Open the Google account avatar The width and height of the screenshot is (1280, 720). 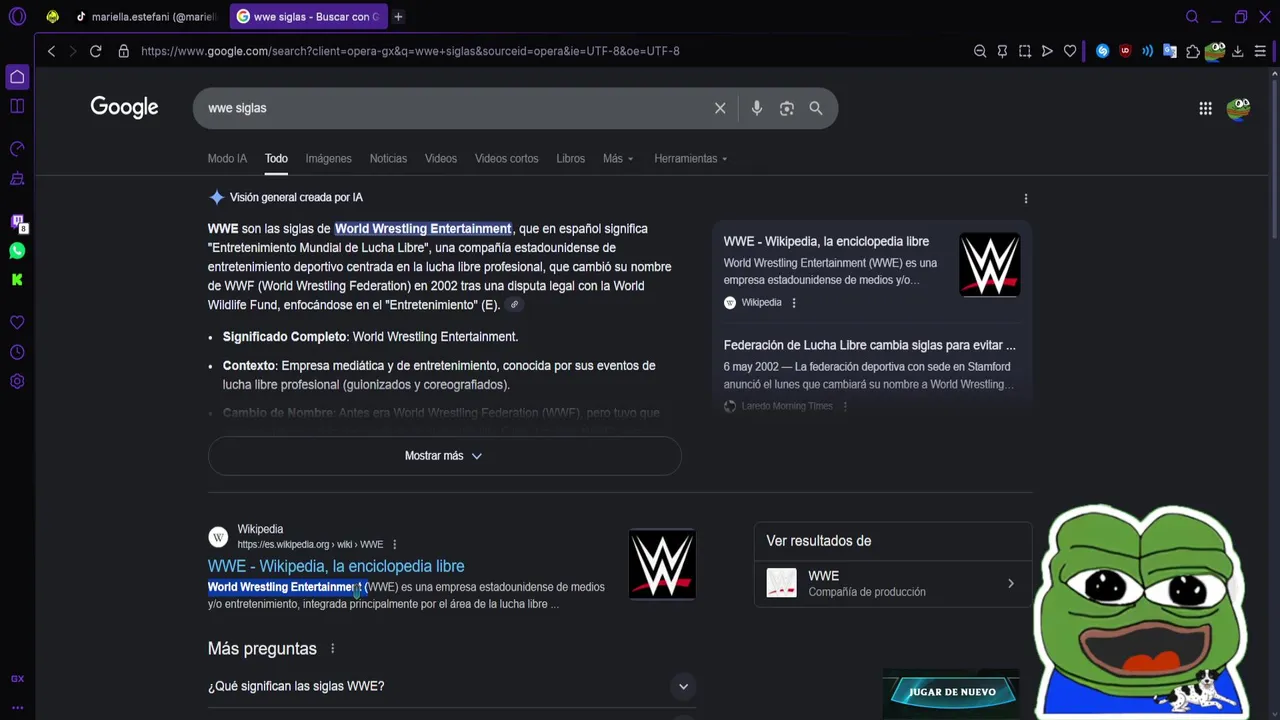pyautogui.click(x=1238, y=108)
